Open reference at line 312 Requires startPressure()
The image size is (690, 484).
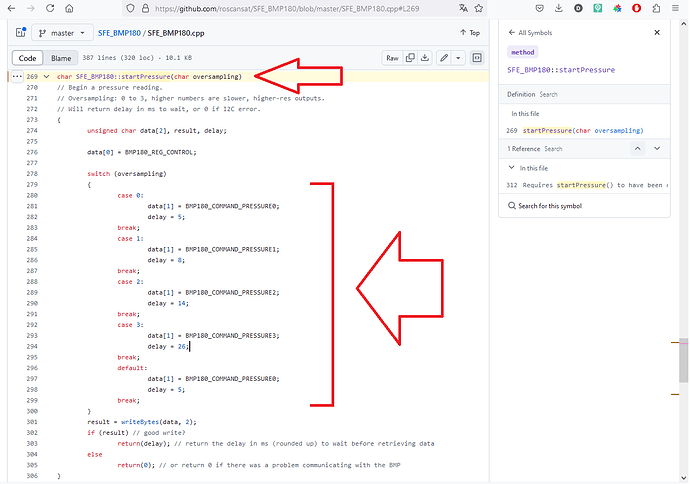[x=587, y=185]
